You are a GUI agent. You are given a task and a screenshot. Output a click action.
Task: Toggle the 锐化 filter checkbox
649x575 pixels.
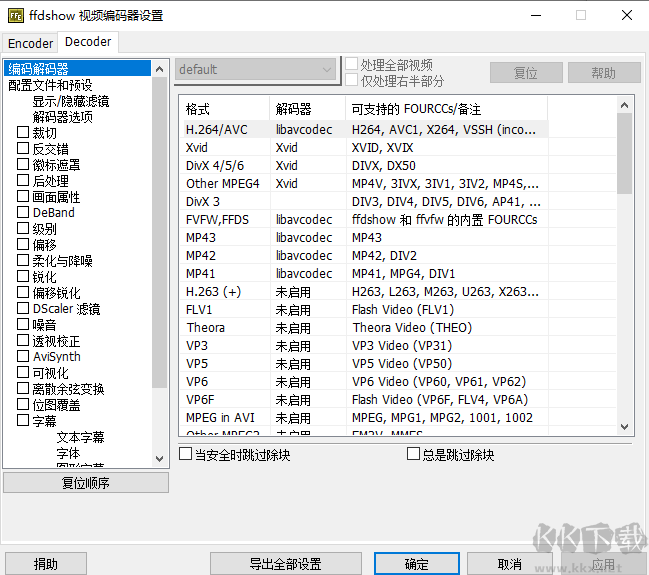click(23, 277)
